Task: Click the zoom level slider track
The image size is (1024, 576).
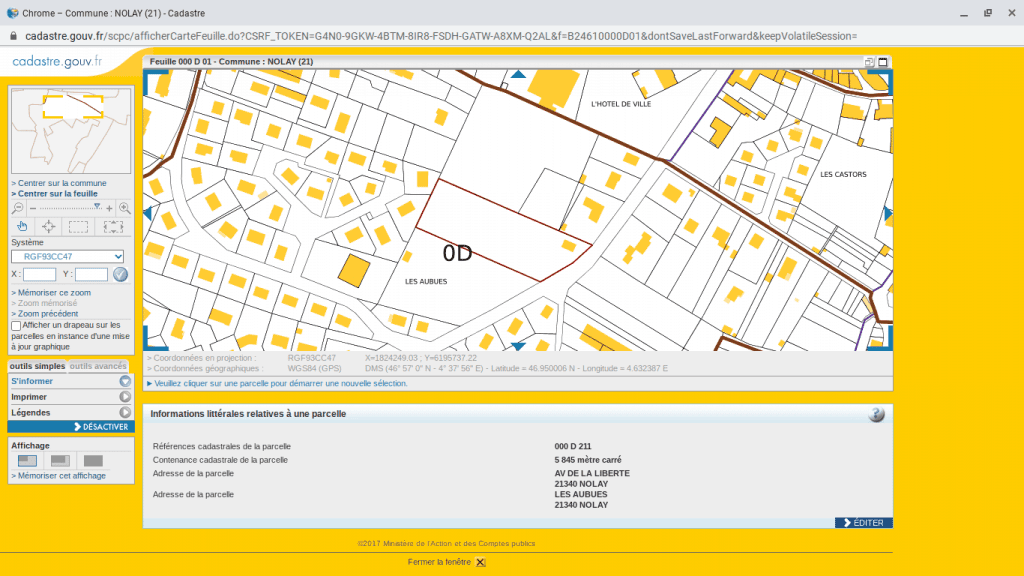Action: [70, 208]
